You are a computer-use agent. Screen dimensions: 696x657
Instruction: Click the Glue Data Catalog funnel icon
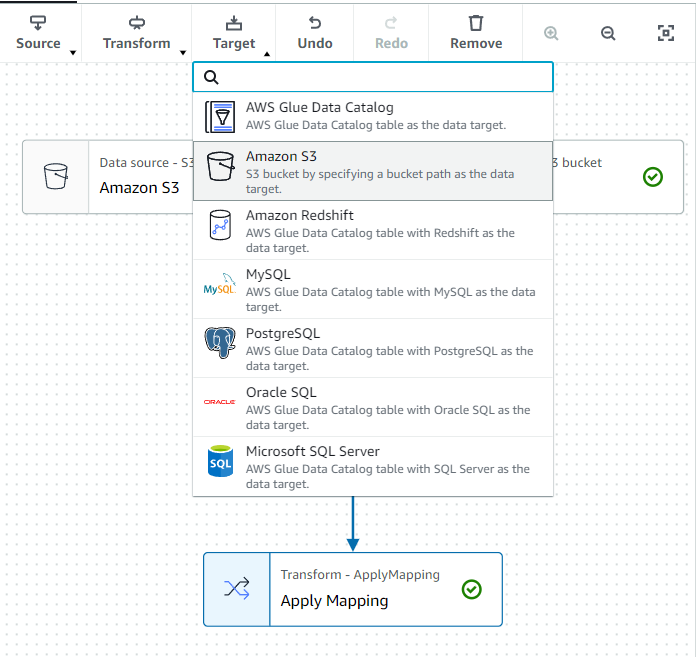pos(220,117)
